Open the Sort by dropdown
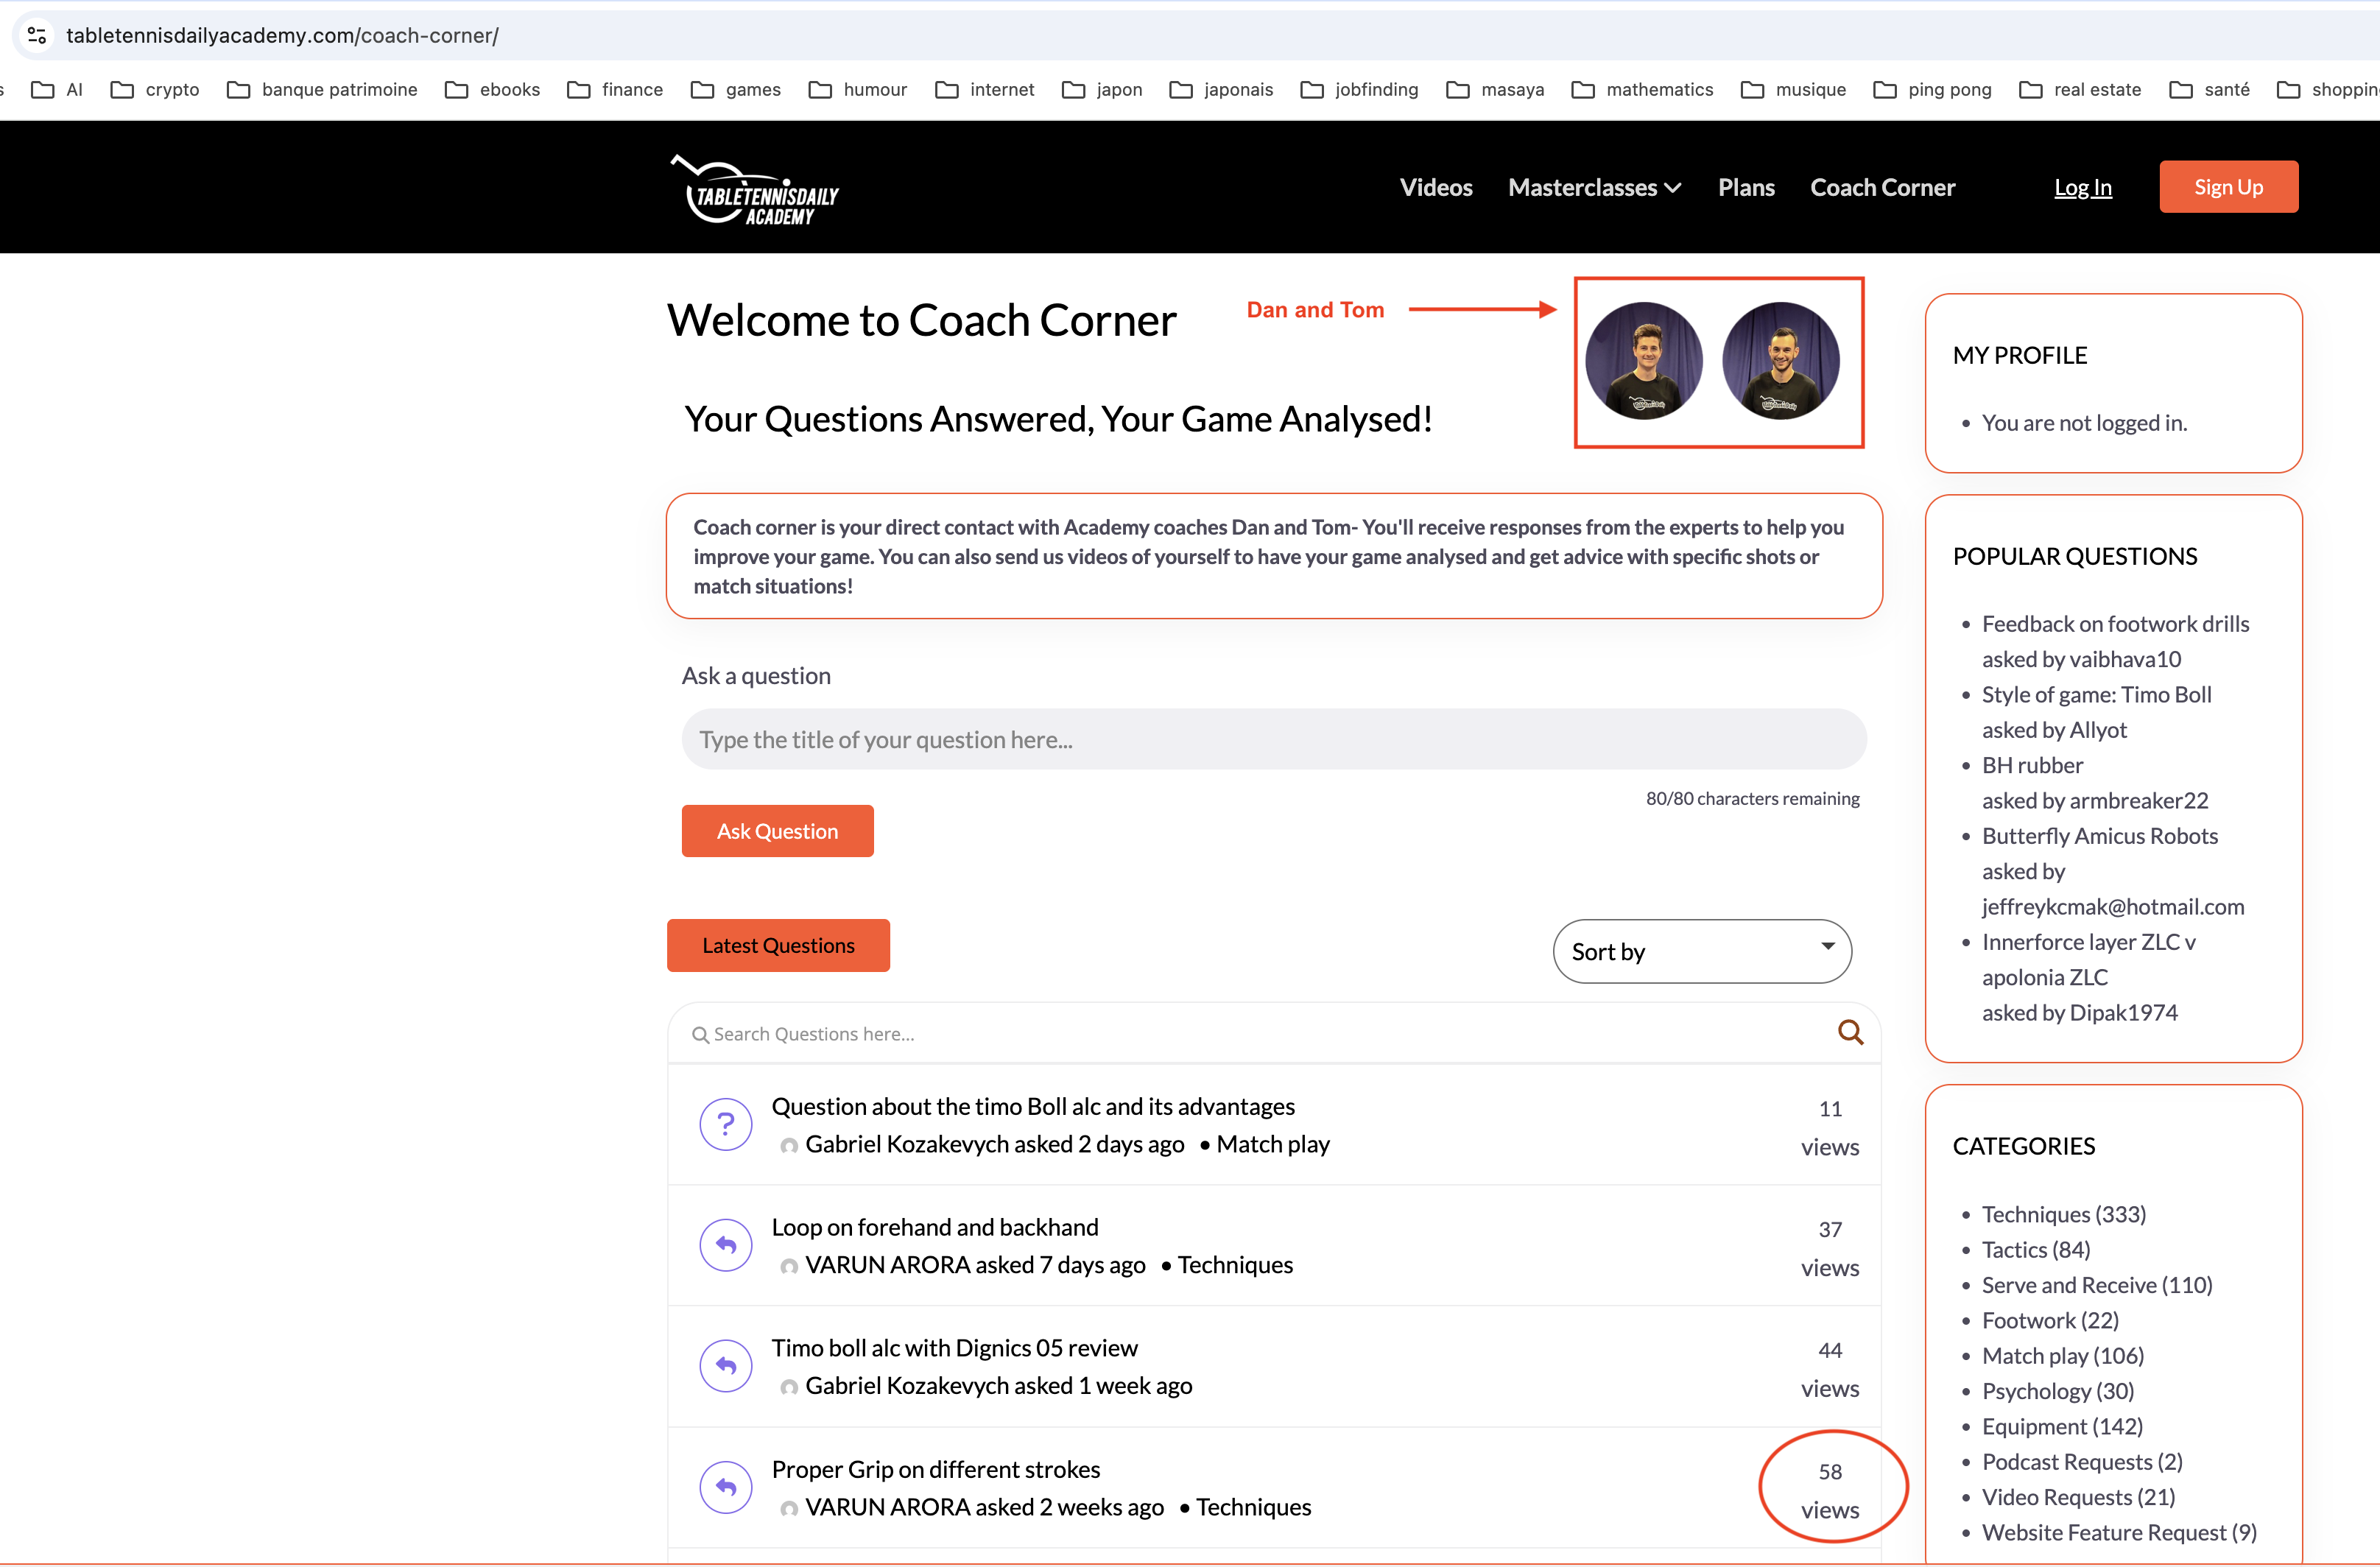2380x1567 pixels. pyautogui.click(x=1702, y=951)
